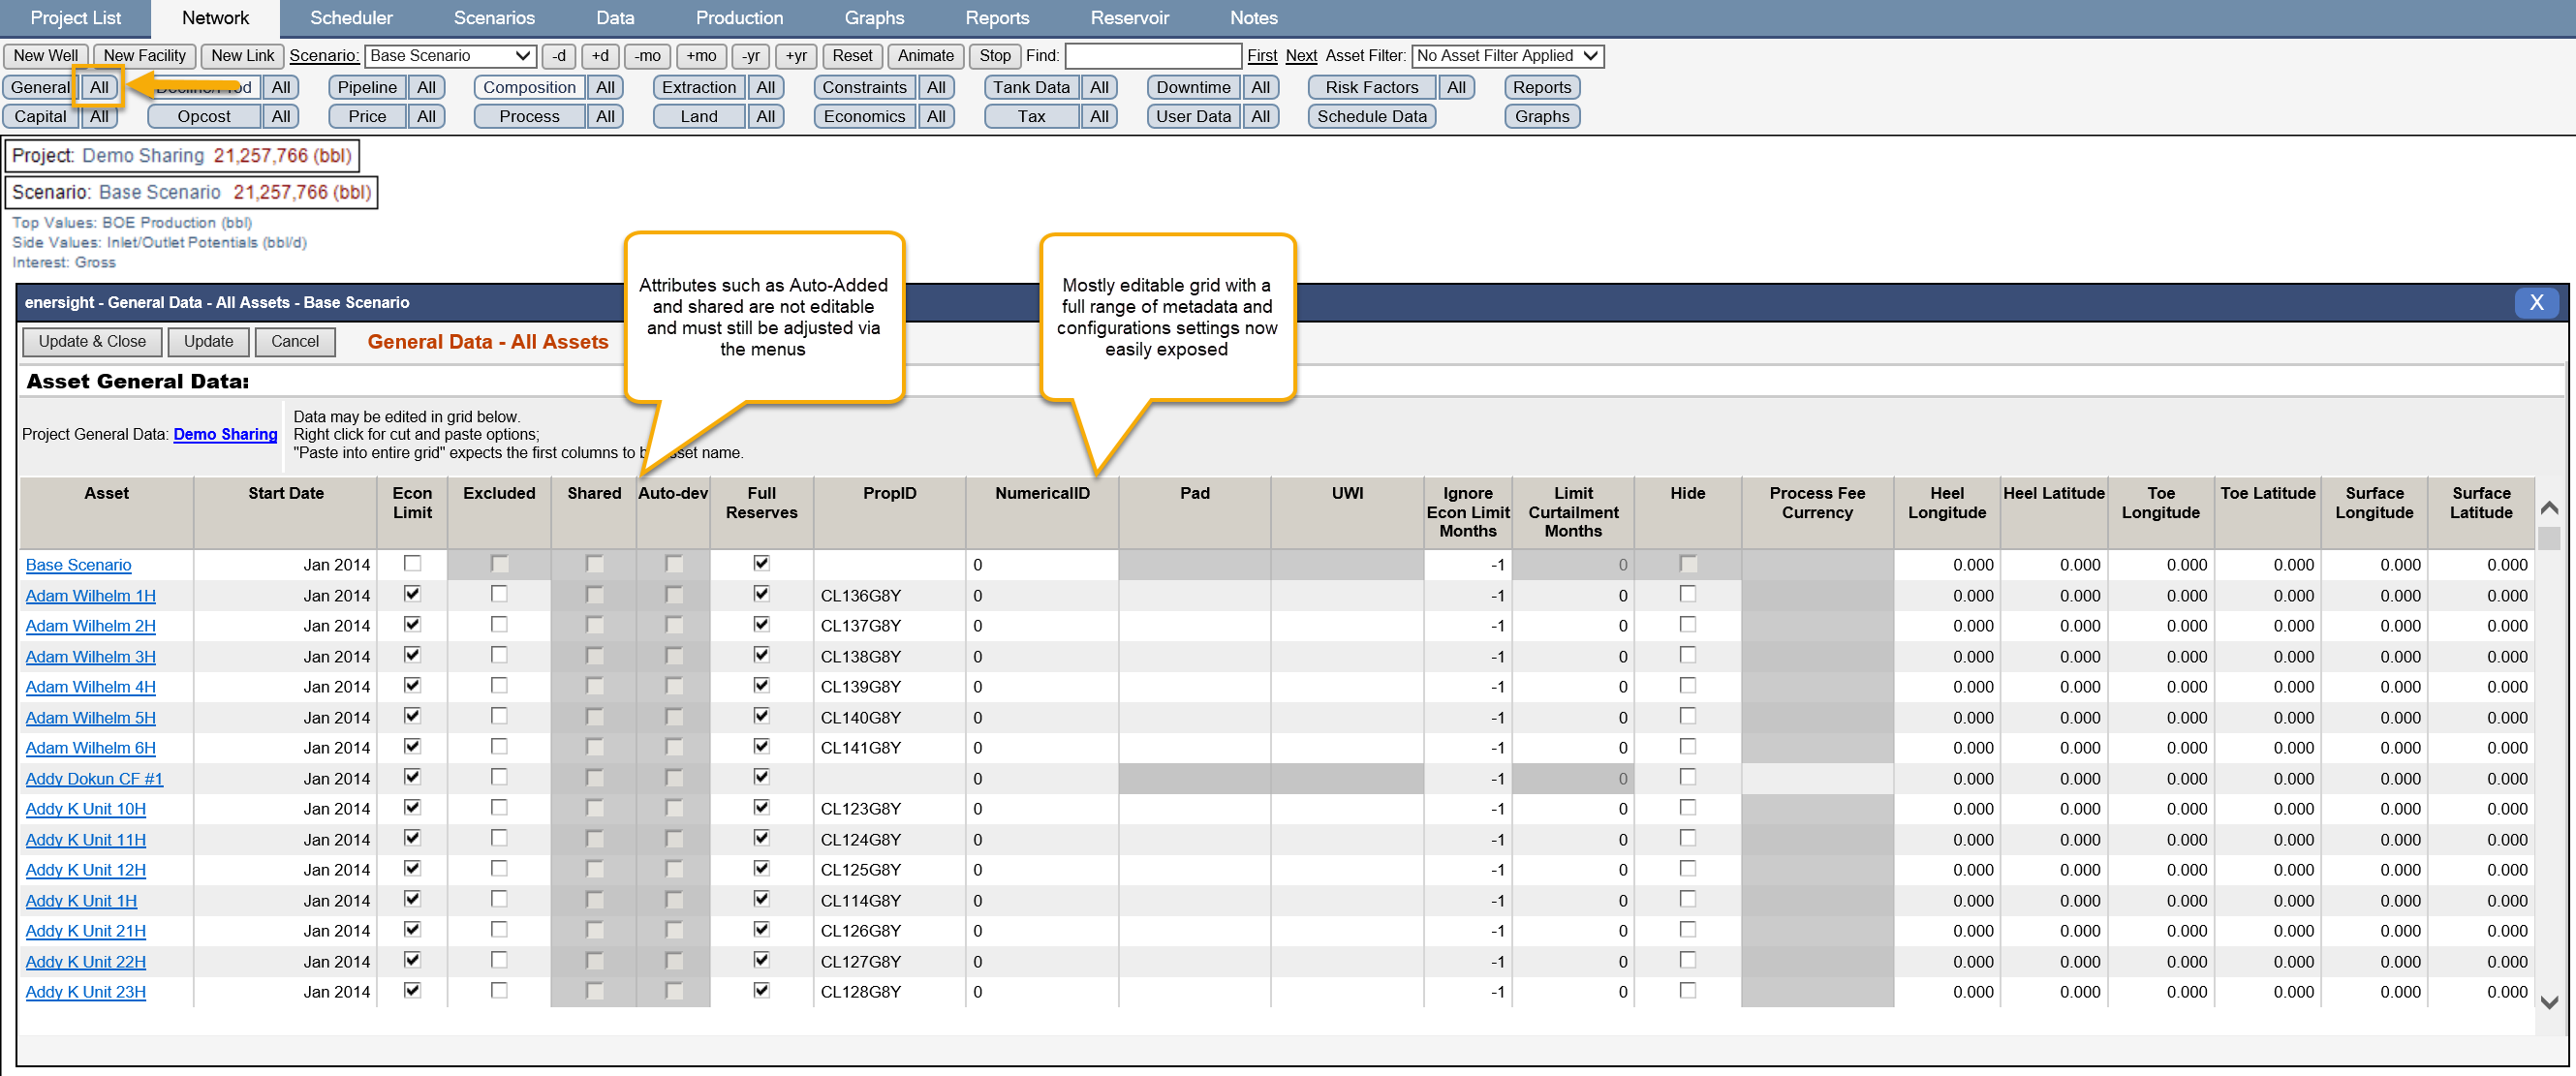The height and width of the screenshot is (1076, 2576).
Task: Open the Adam Wilhelm 3H asset link
Action: click(90, 657)
